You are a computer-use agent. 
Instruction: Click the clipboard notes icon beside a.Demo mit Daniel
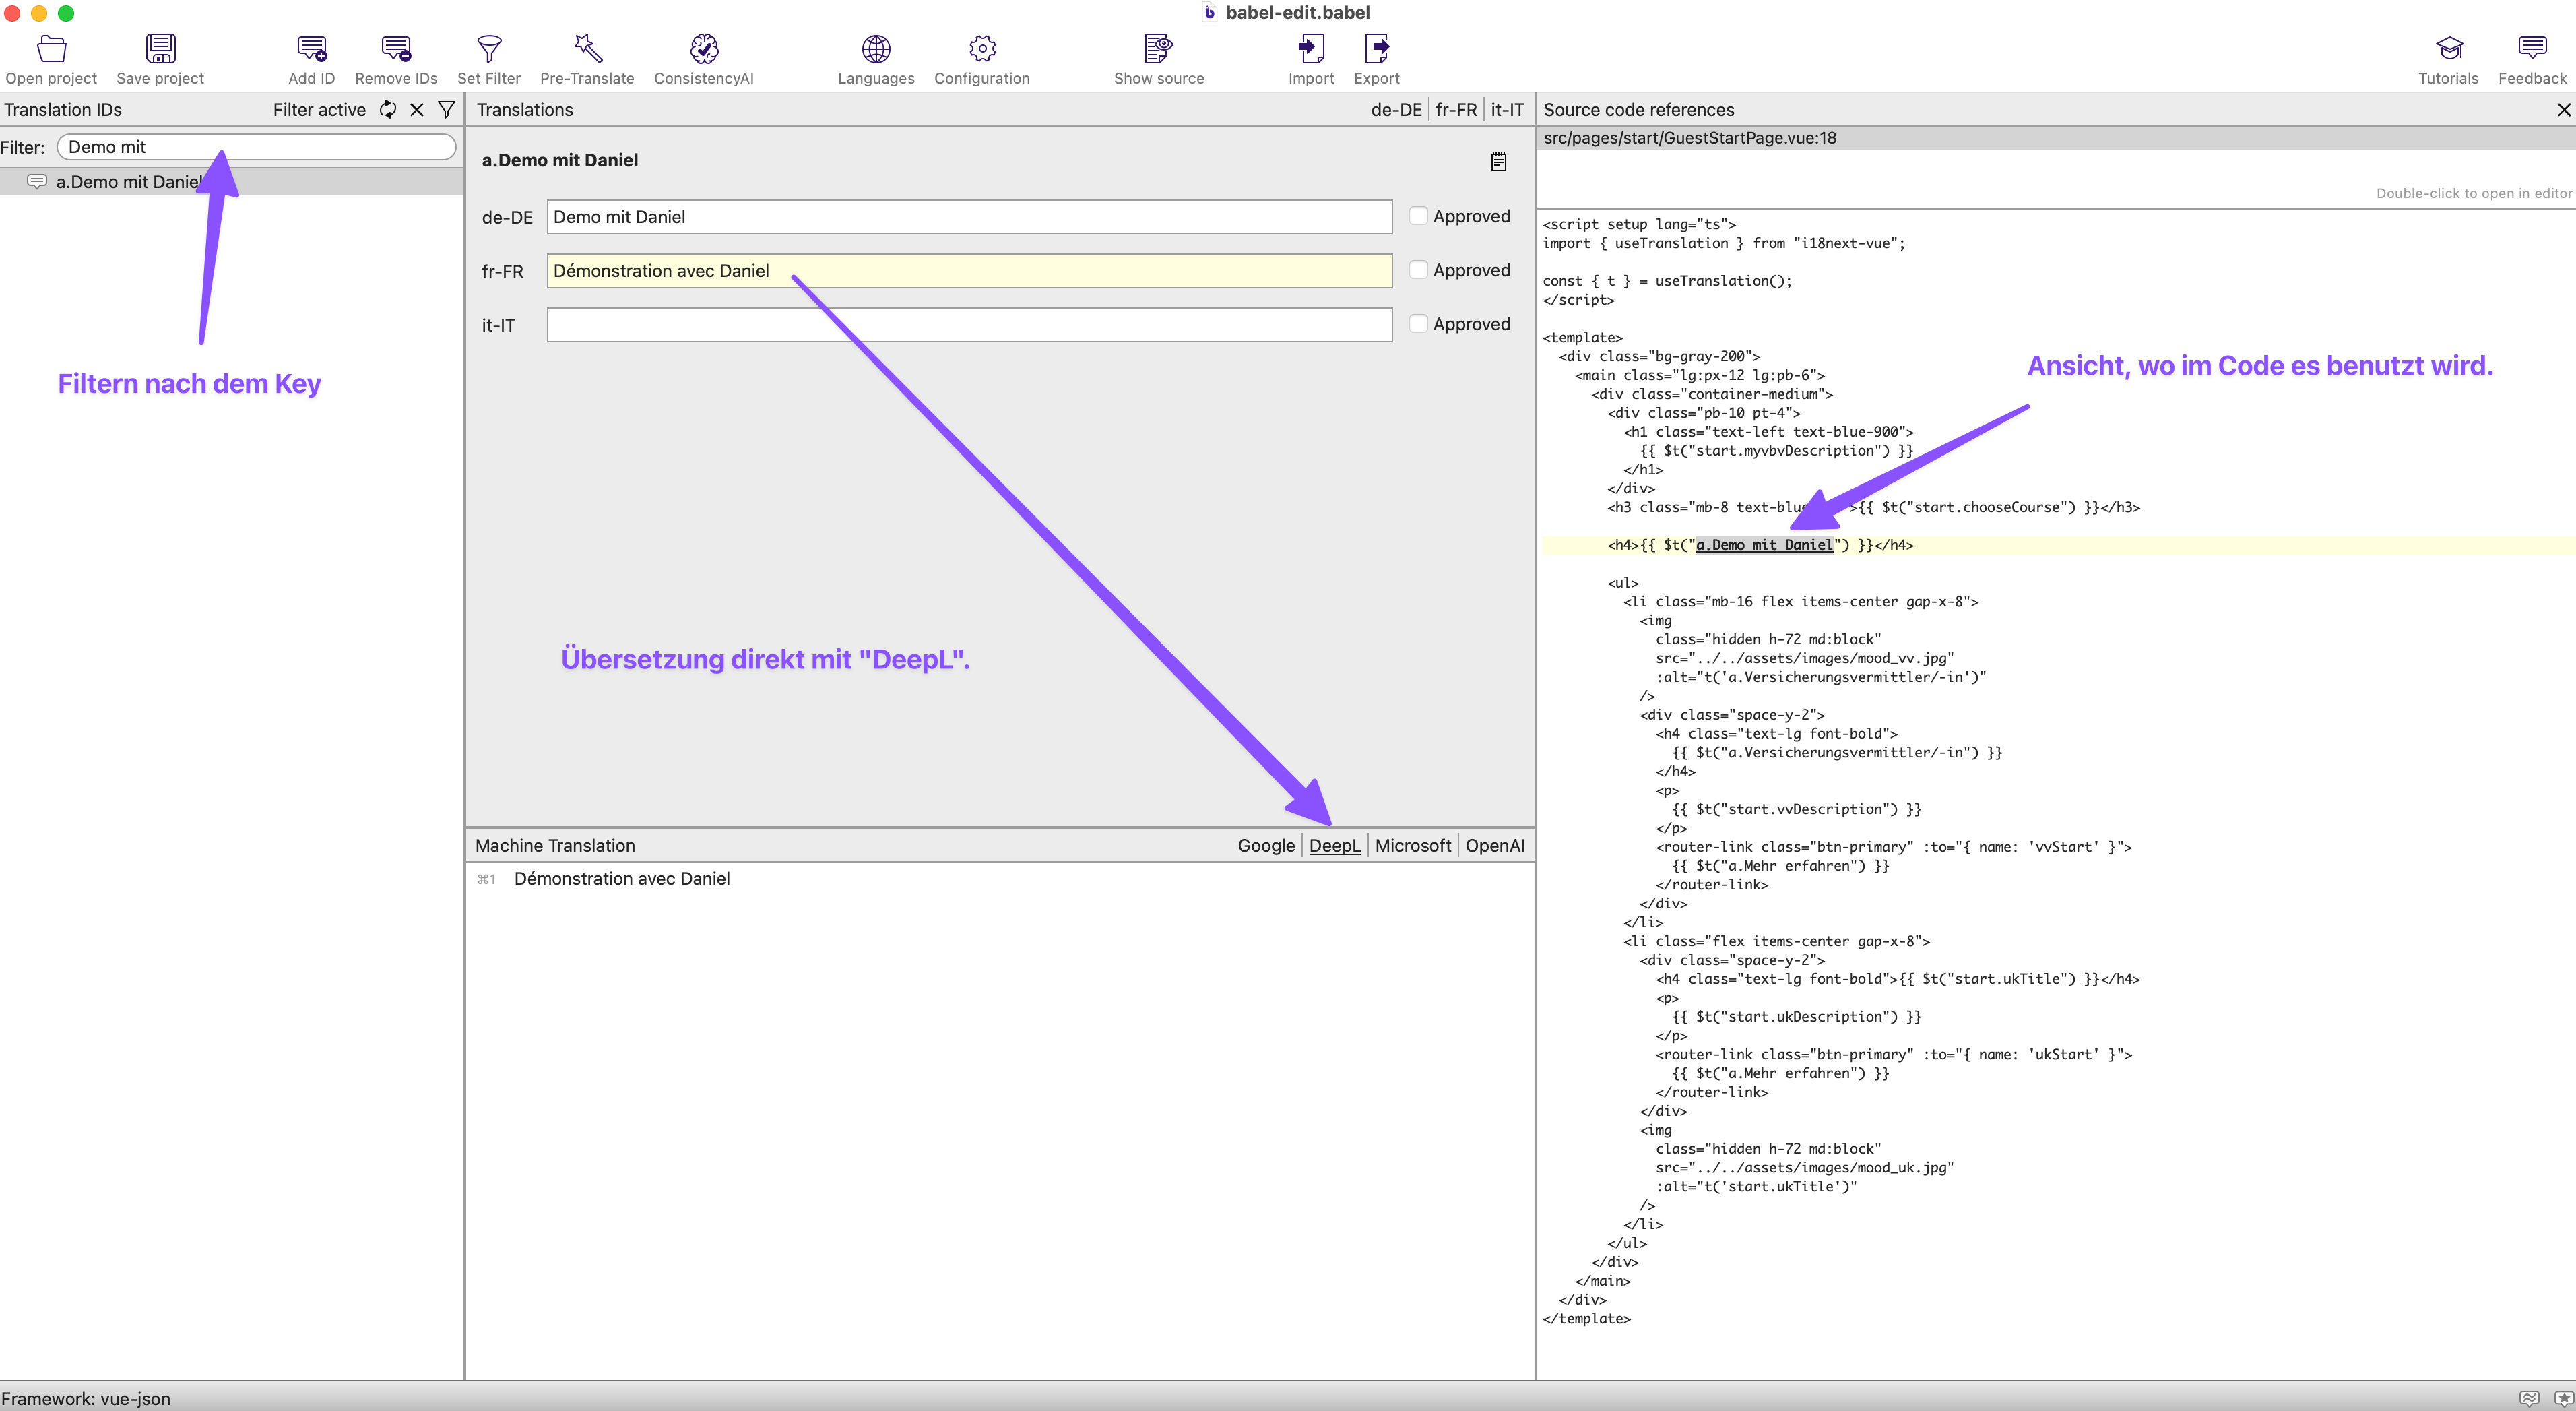point(1498,161)
